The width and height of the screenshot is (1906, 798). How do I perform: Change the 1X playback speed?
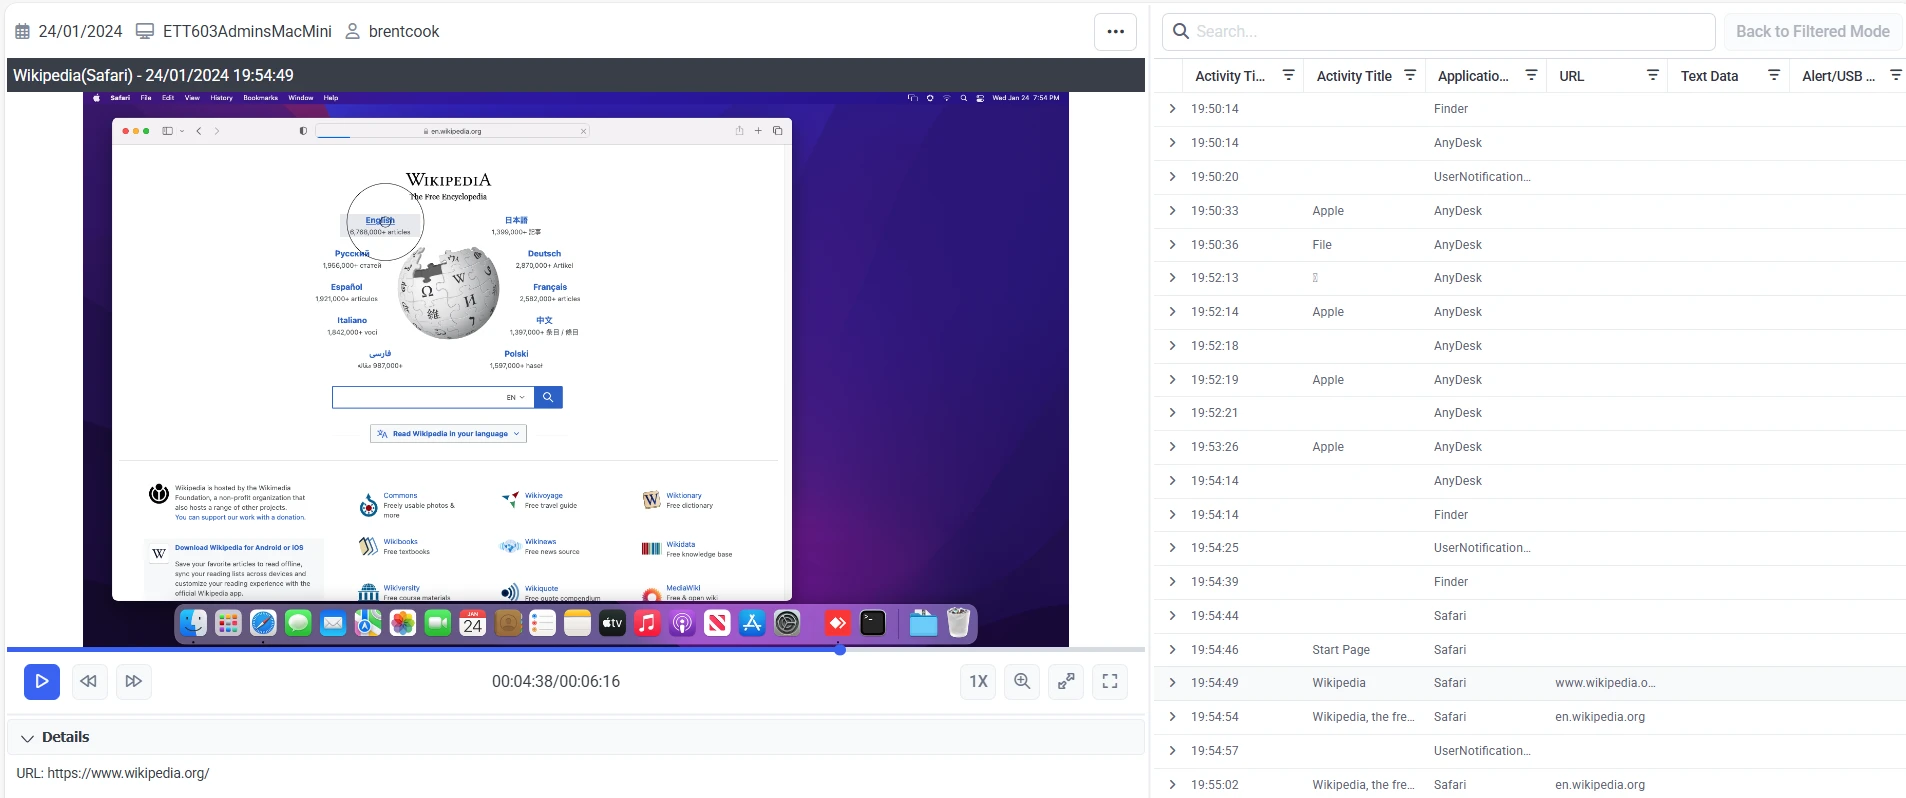[978, 681]
